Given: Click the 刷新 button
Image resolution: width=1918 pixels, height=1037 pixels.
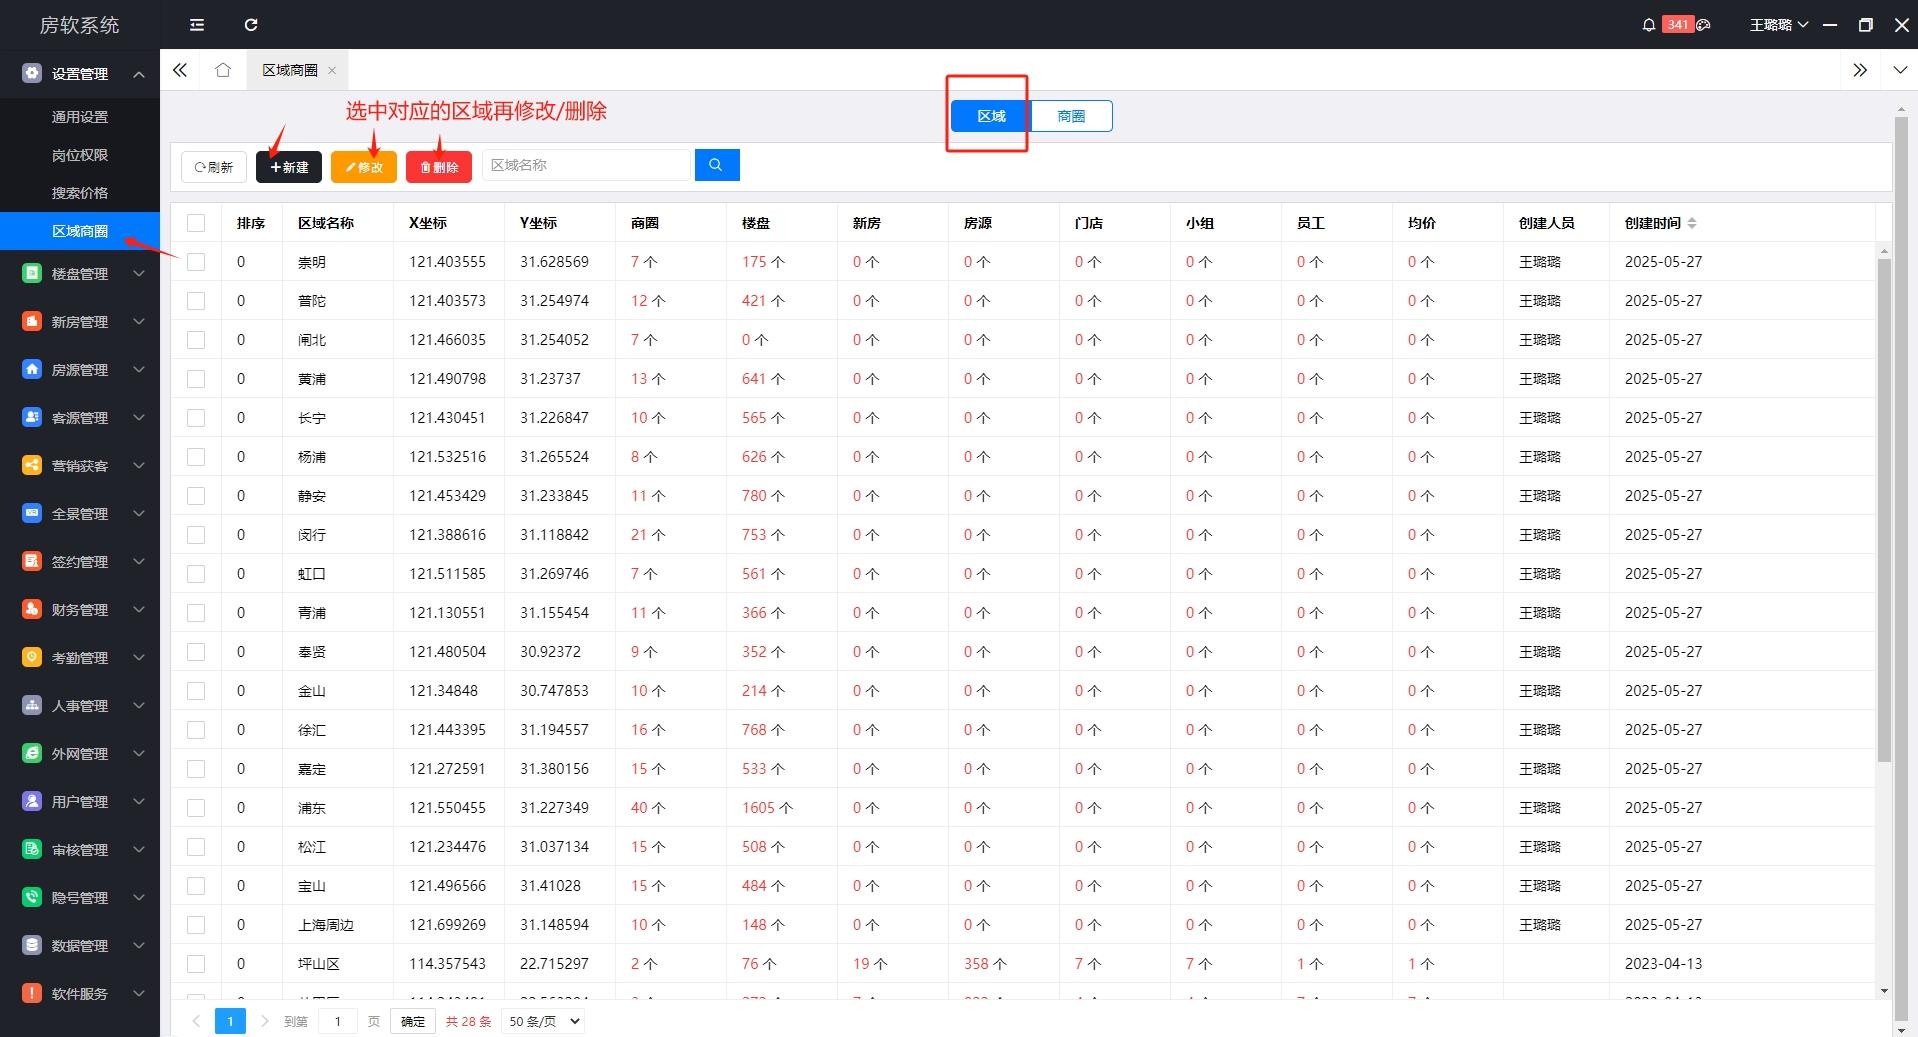Looking at the screenshot, I should click(x=214, y=167).
